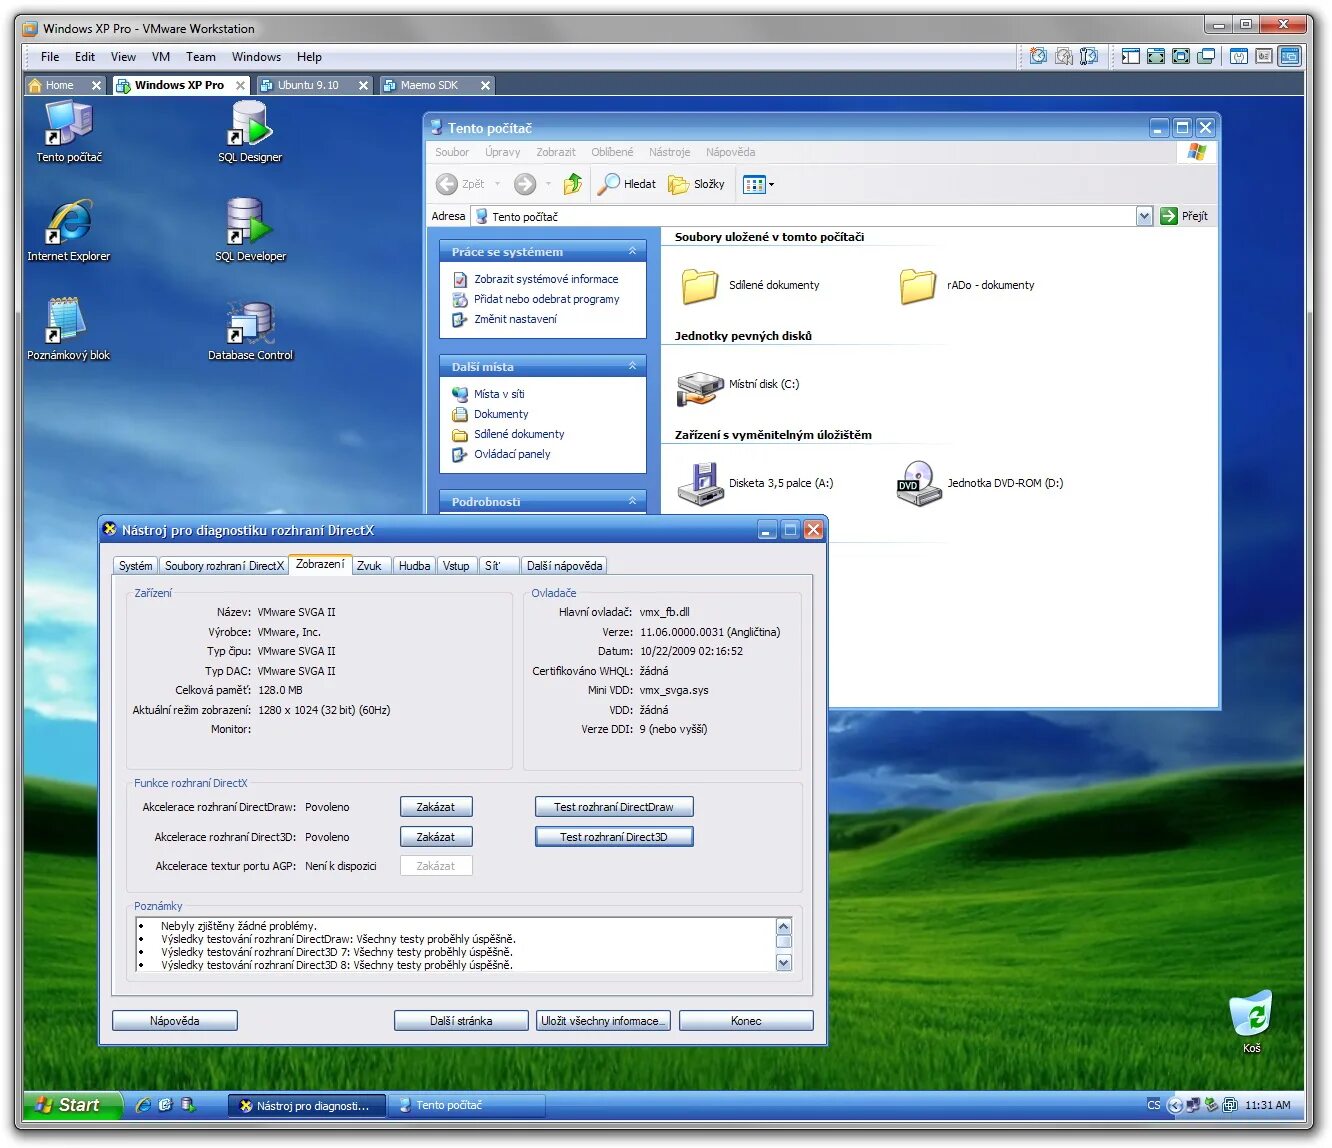This screenshot has height=1148, width=1332.
Task: Click the revert to snapshot icon
Action: click(1064, 56)
